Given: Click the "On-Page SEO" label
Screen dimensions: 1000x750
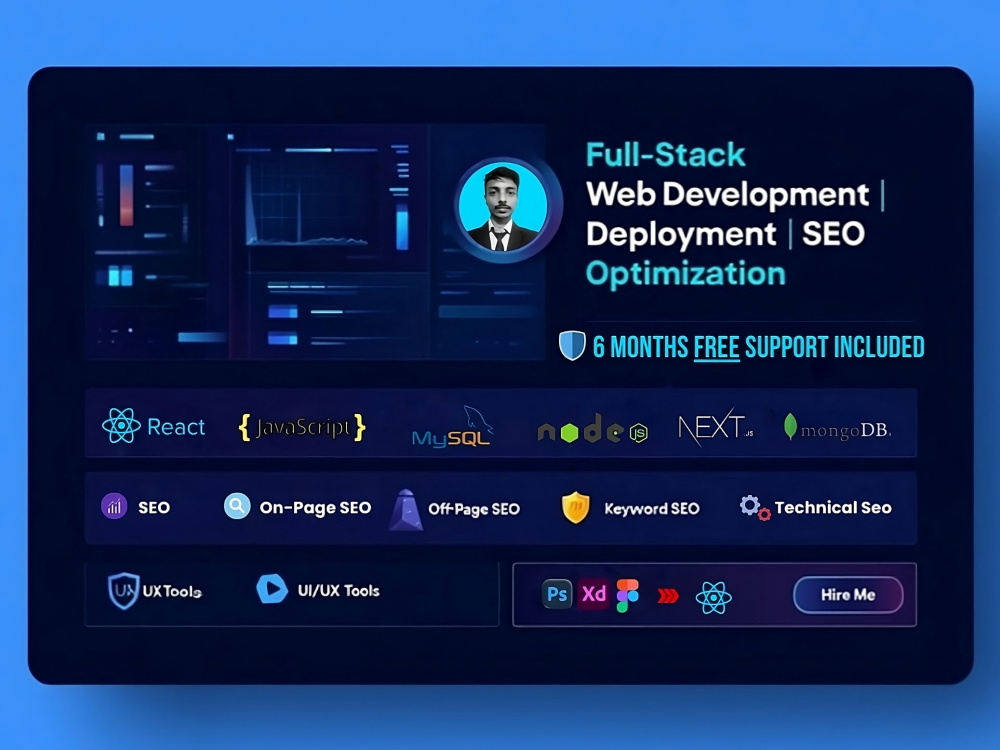Looking at the screenshot, I should point(315,508).
